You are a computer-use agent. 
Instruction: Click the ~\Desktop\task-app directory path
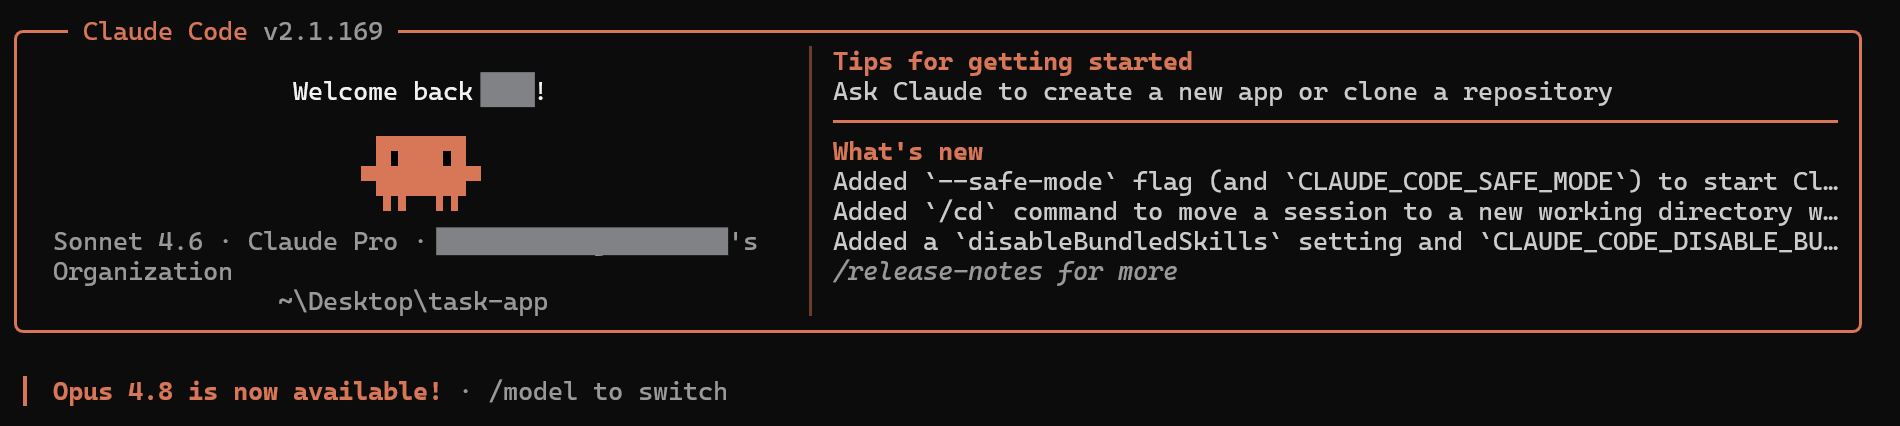point(413,302)
